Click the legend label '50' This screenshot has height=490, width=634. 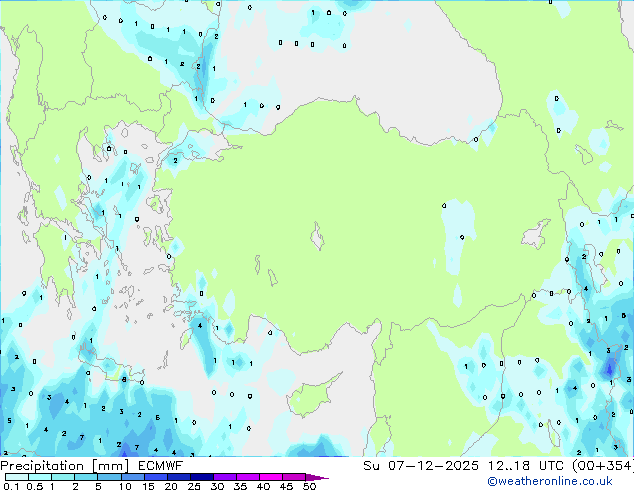pyautogui.click(x=309, y=486)
